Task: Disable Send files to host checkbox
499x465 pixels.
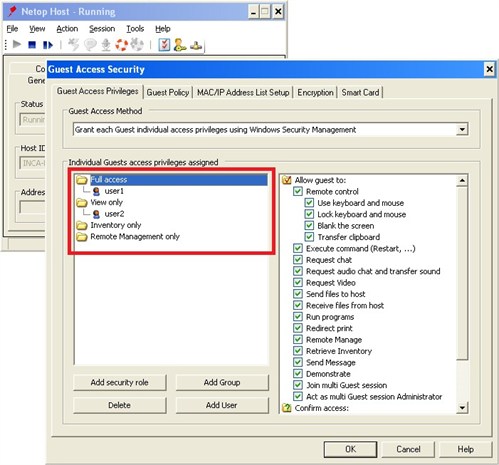Action: [x=298, y=294]
